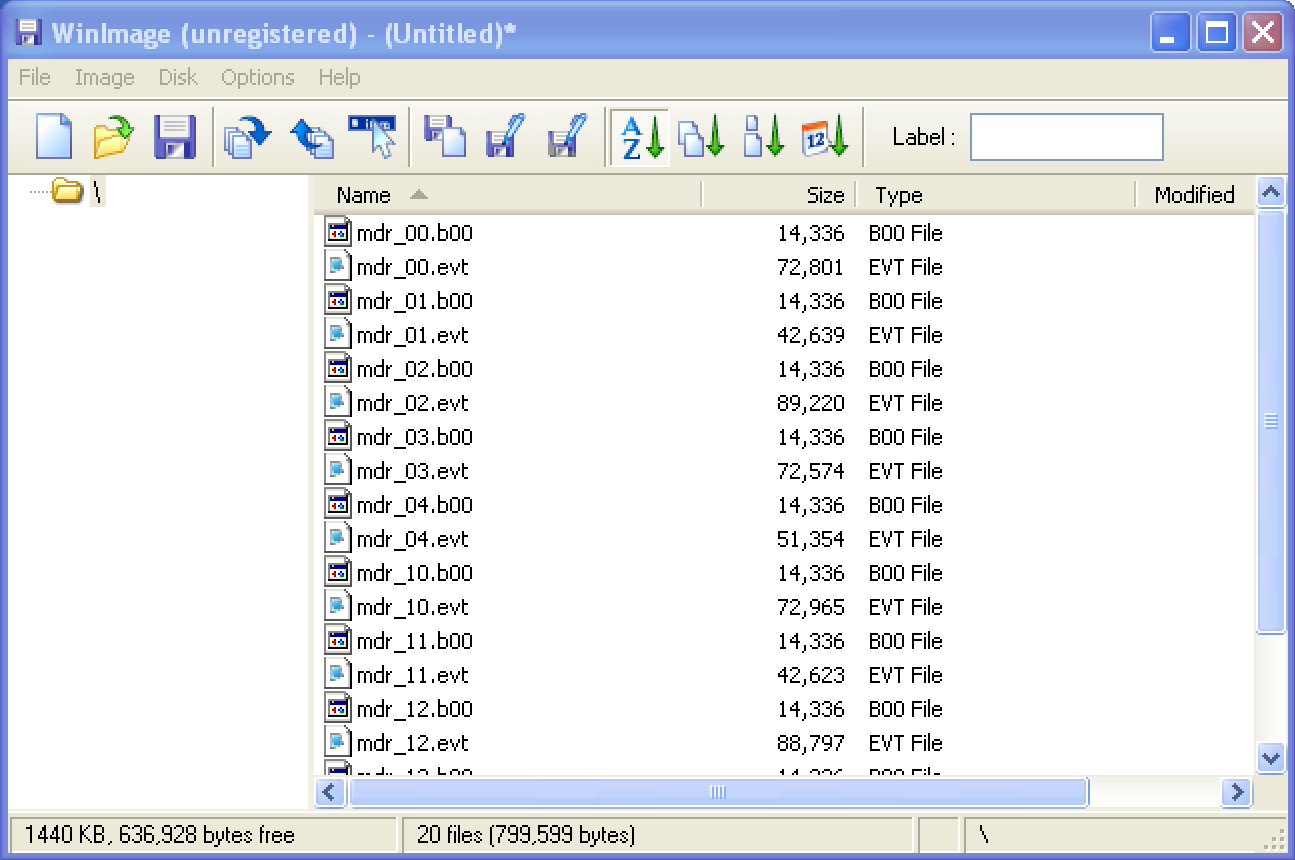Click file icon next to mdr_00.b00
This screenshot has height=860, width=1295.
click(x=339, y=232)
